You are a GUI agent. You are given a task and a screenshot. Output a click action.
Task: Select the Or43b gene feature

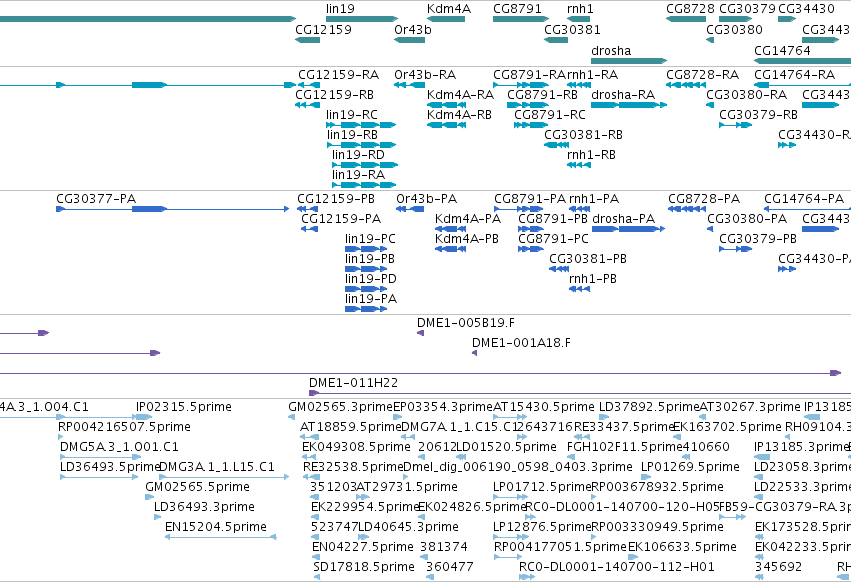409,40
